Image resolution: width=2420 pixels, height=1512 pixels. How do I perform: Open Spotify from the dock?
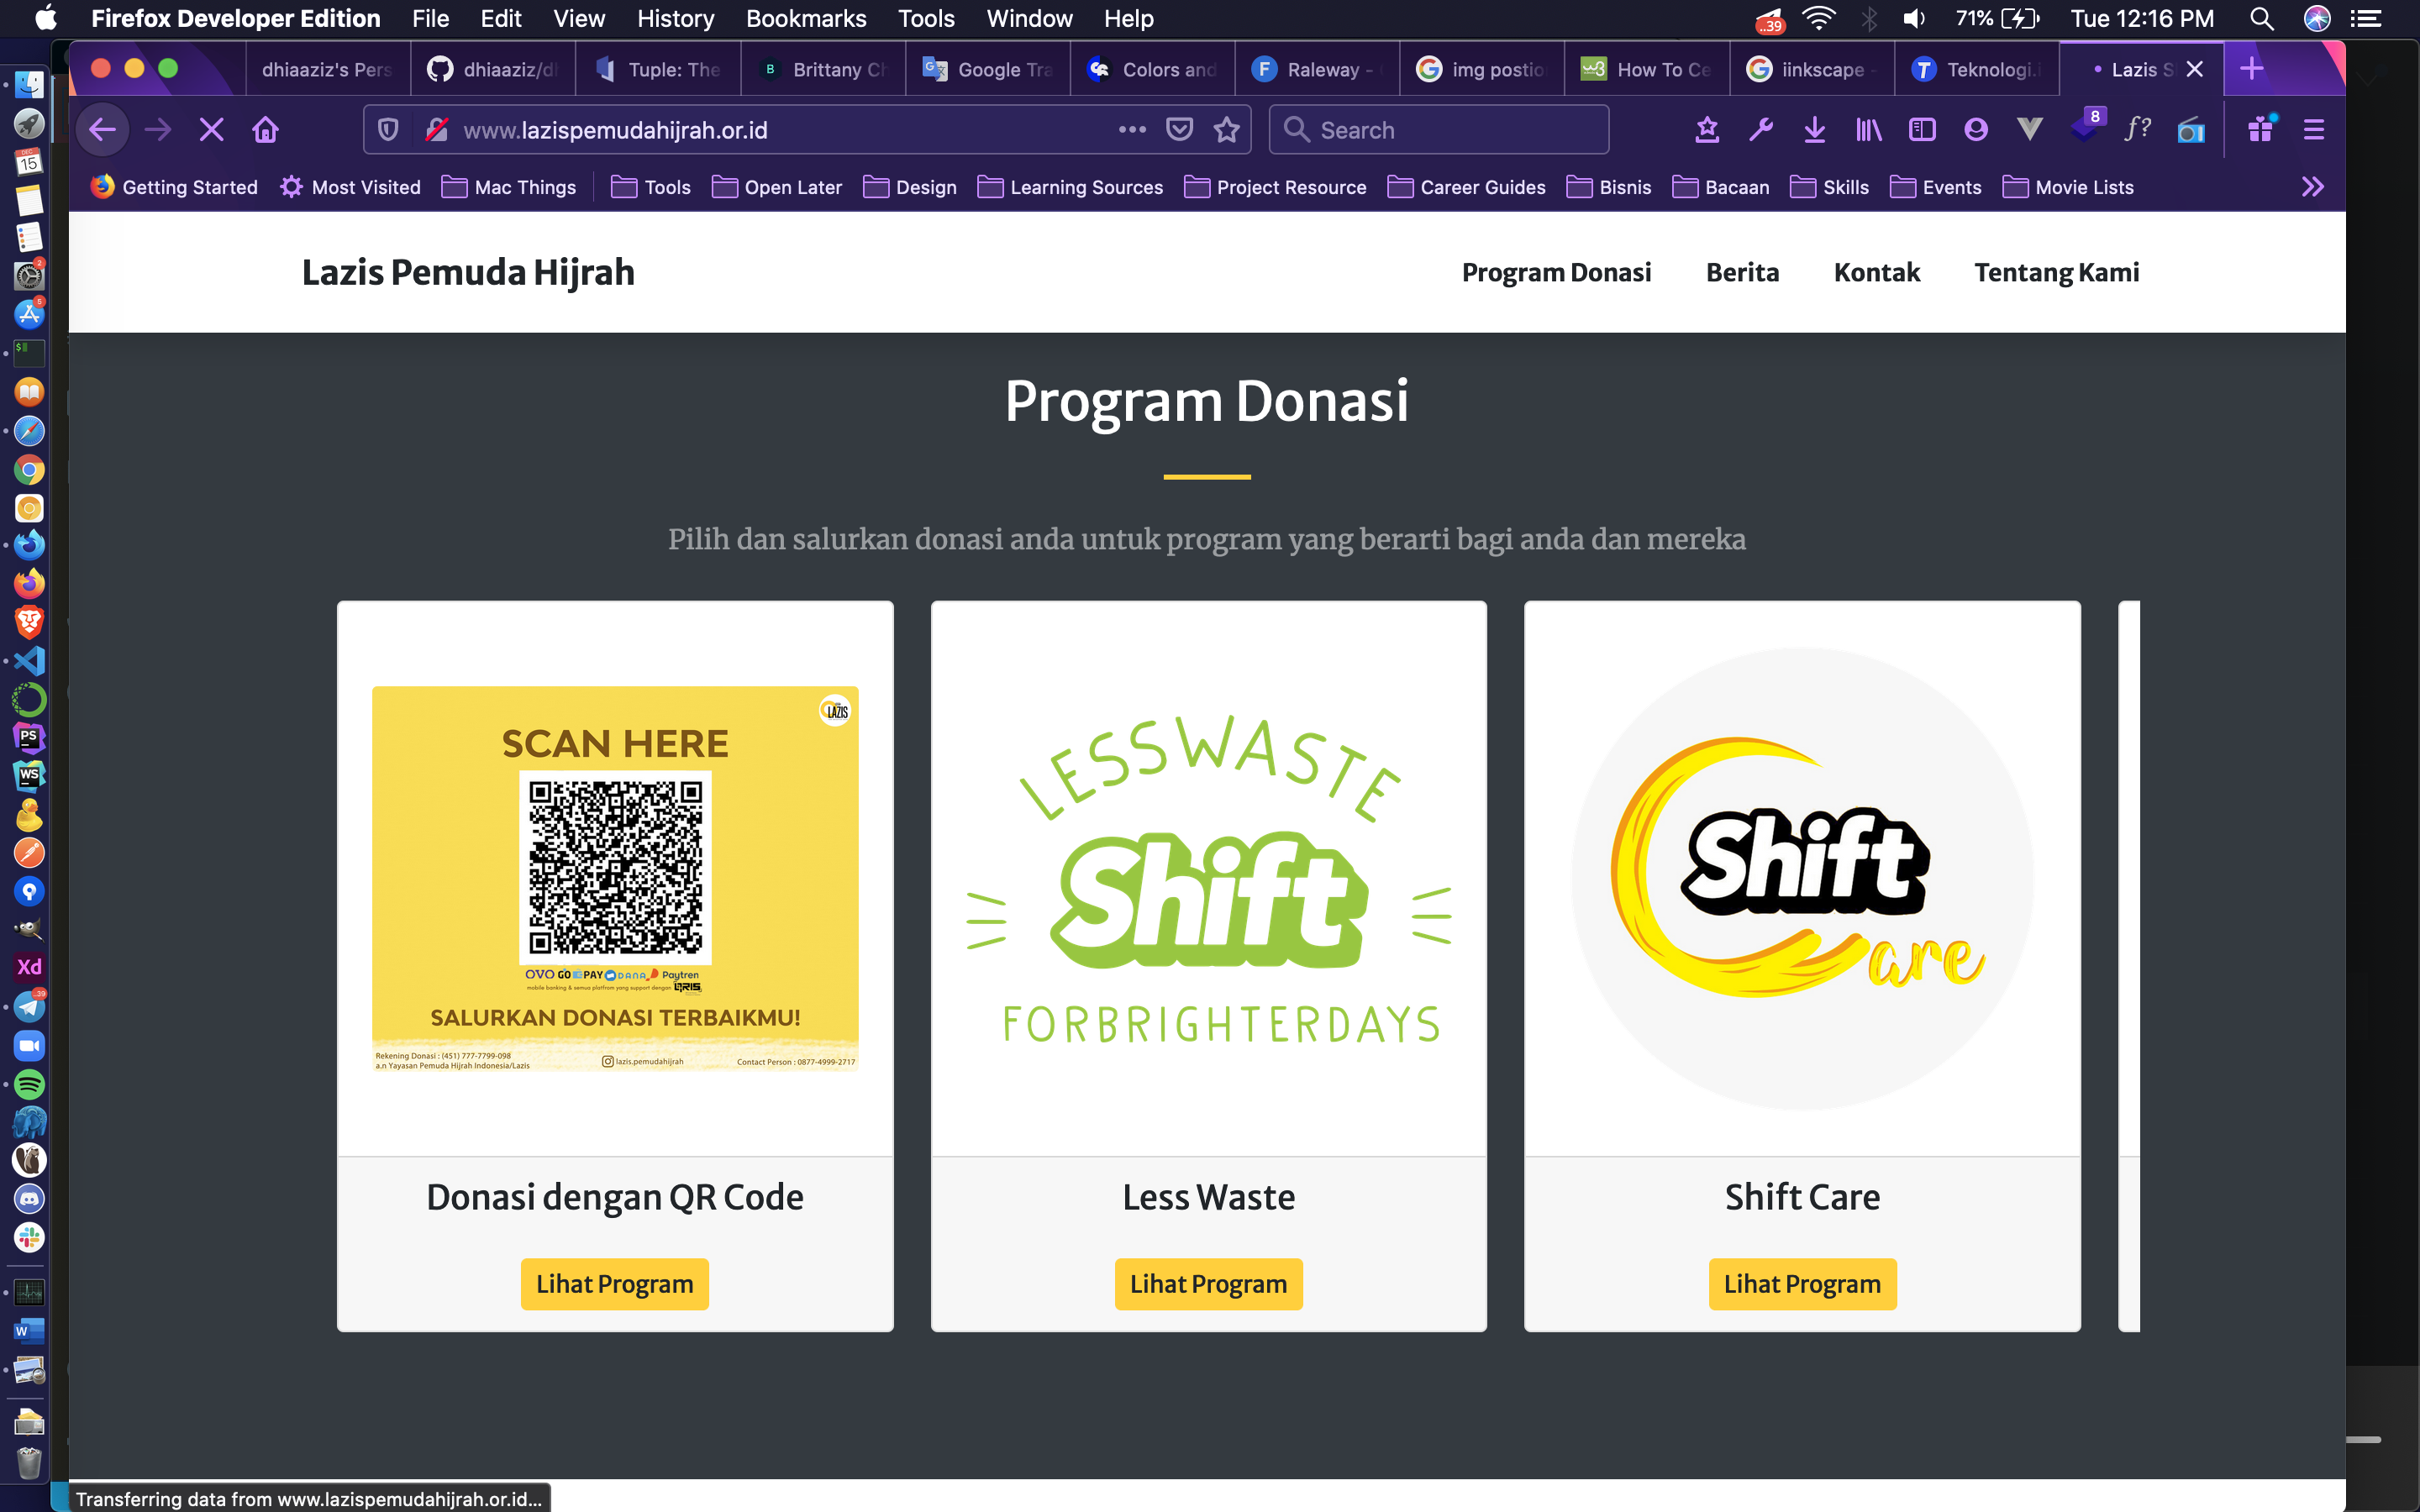pos(29,1084)
